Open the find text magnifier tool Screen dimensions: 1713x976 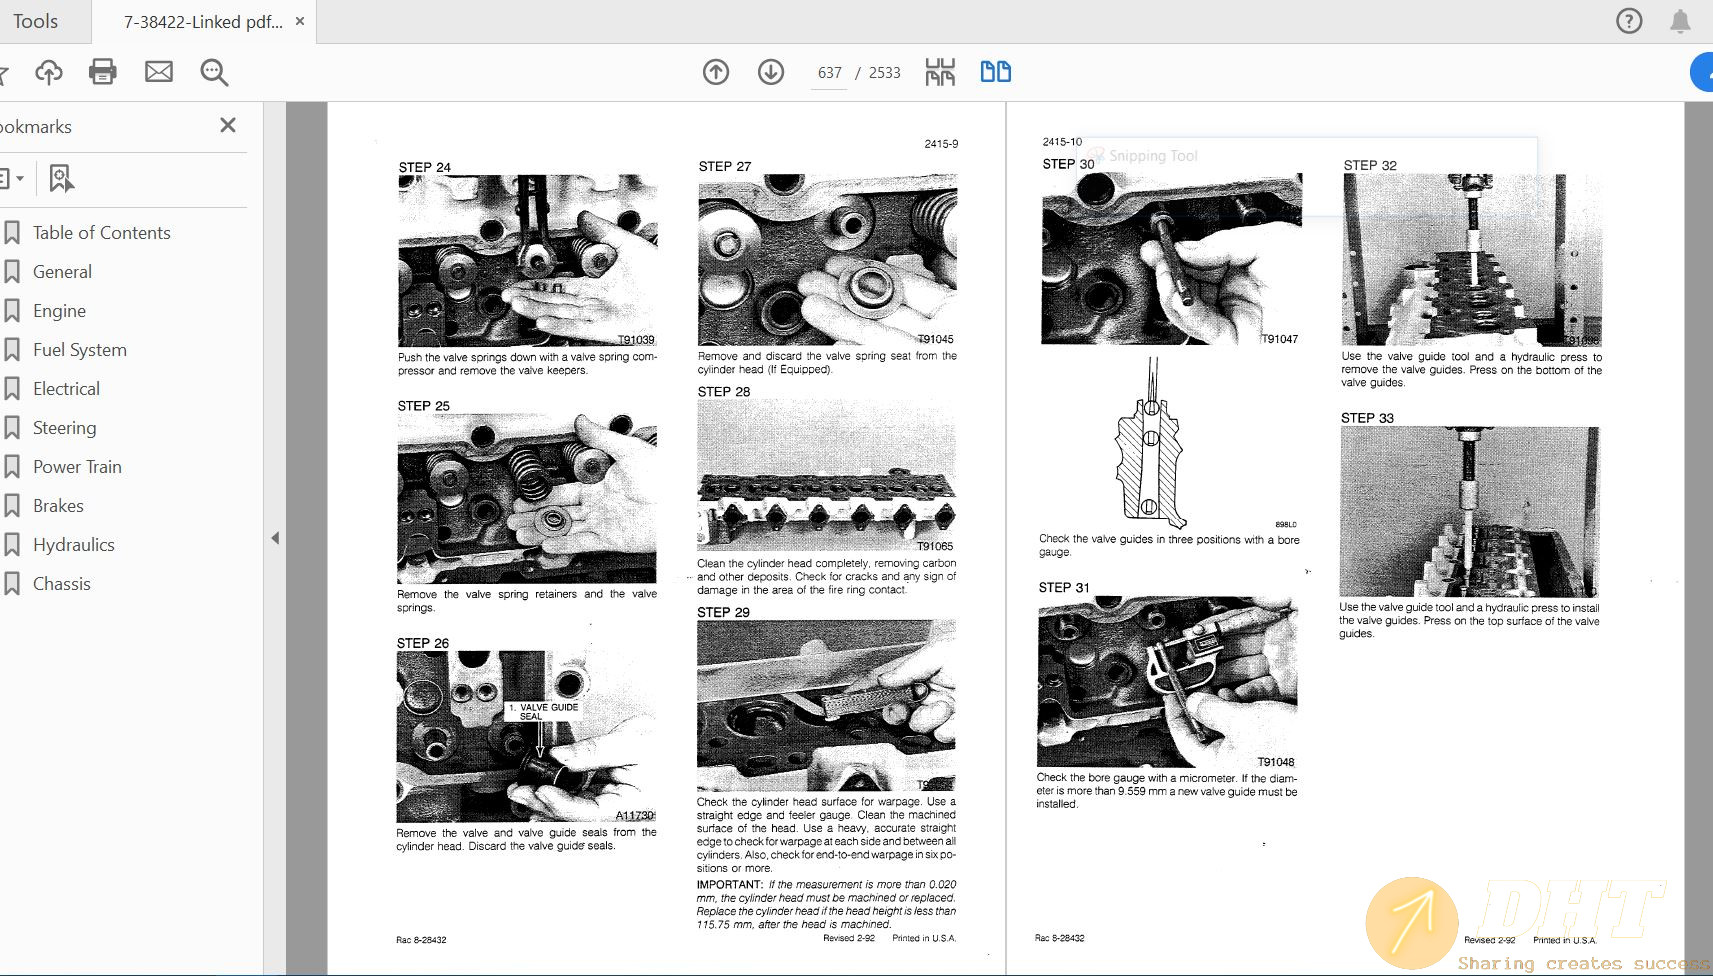click(x=214, y=72)
